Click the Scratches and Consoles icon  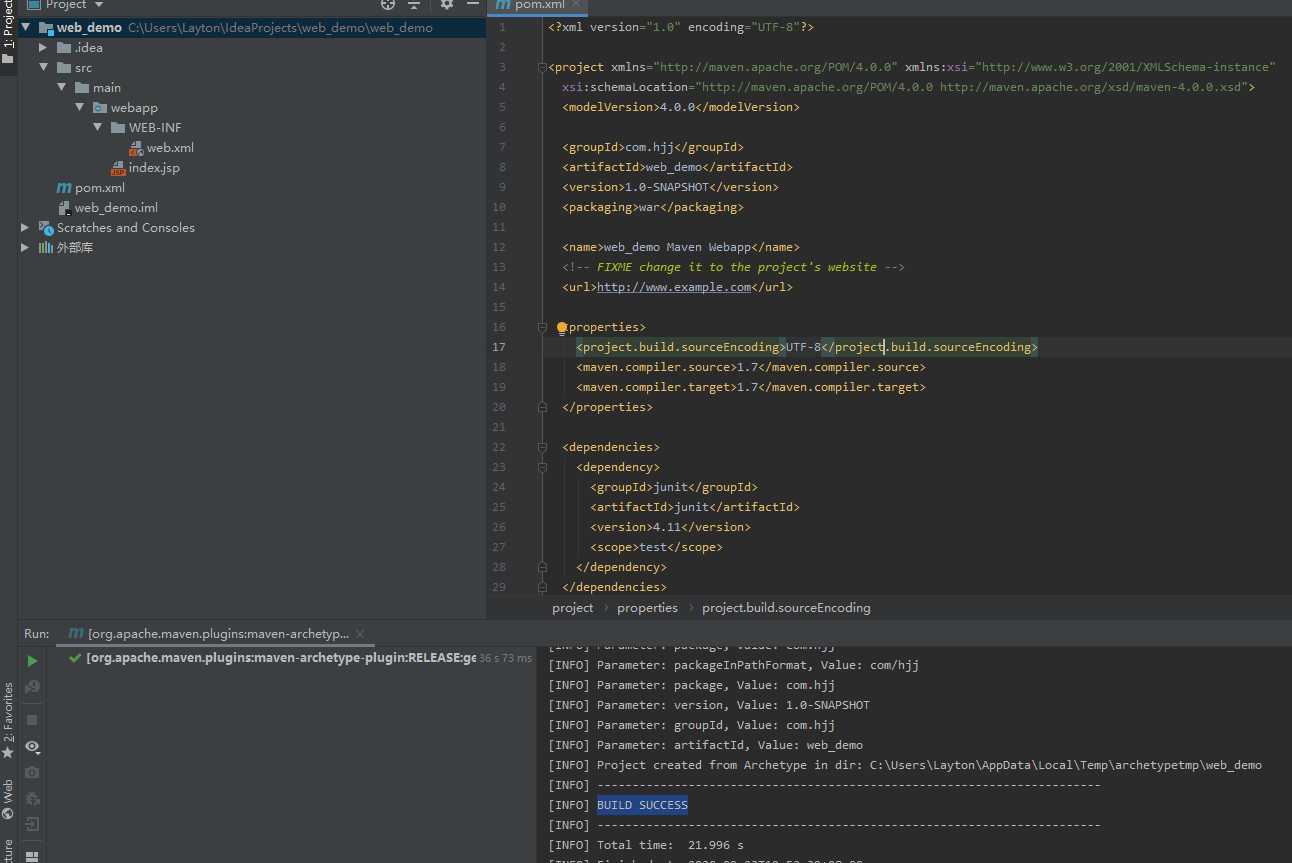(x=46, y=228)
